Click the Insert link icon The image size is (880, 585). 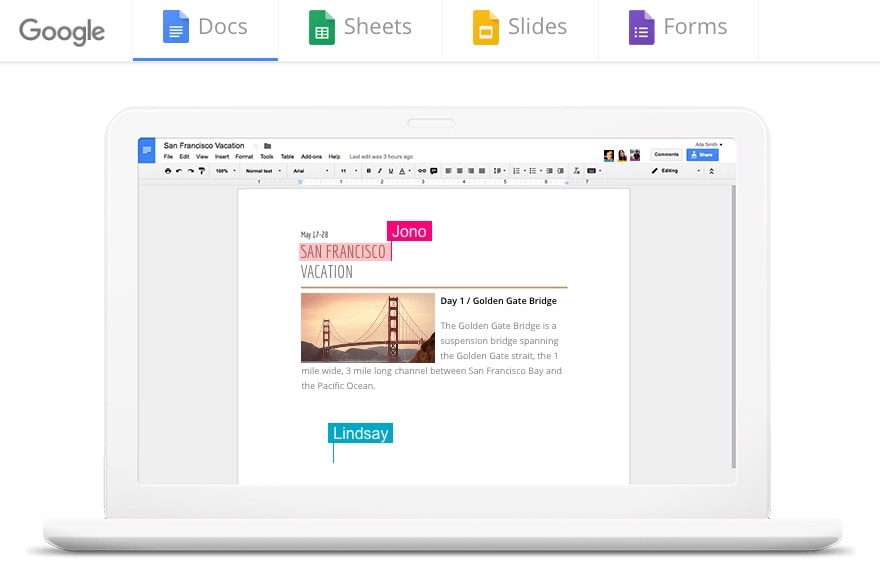point(422,171)
